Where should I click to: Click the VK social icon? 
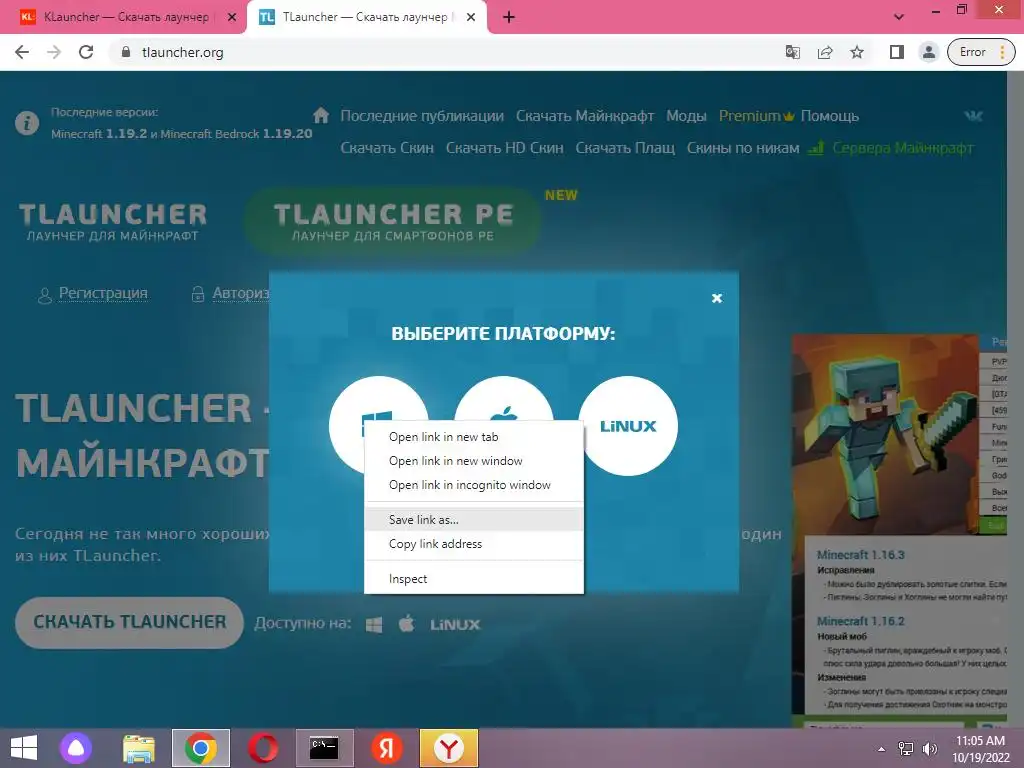973,116
